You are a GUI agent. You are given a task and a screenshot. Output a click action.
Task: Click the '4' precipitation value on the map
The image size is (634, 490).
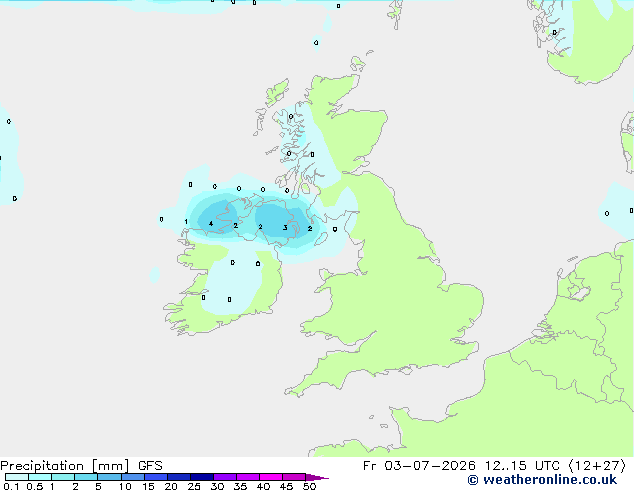click(211, 224)
